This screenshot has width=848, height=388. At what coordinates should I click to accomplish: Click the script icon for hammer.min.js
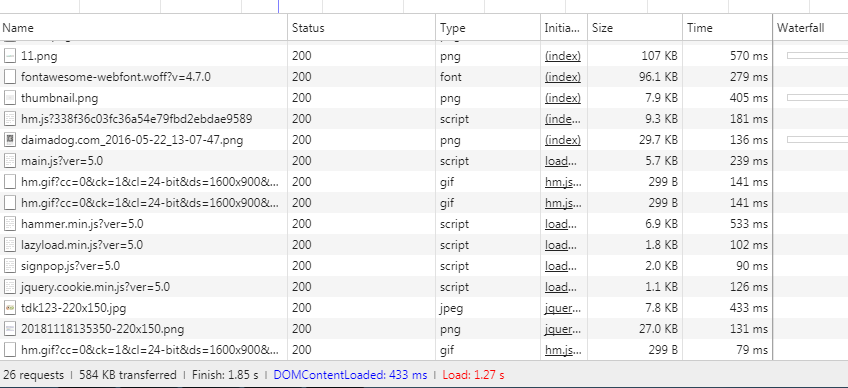[x=10, y=223]
